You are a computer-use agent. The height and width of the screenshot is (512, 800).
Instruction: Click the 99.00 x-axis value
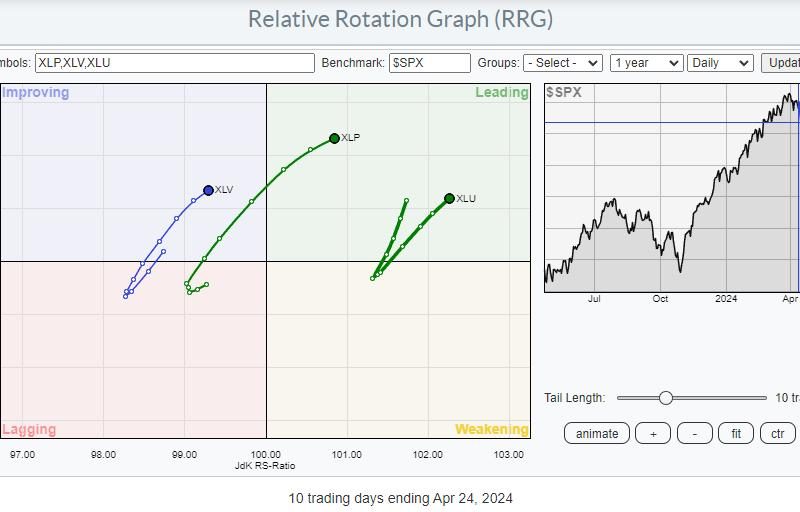(185, 454)
